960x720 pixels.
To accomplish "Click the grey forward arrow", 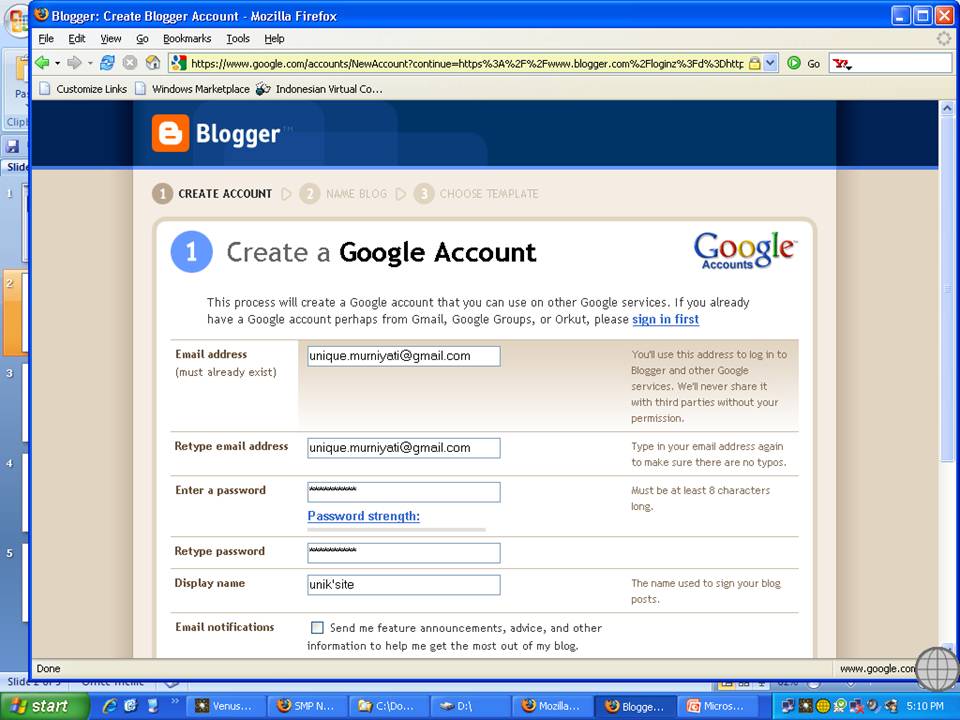I will coord(74,62).
